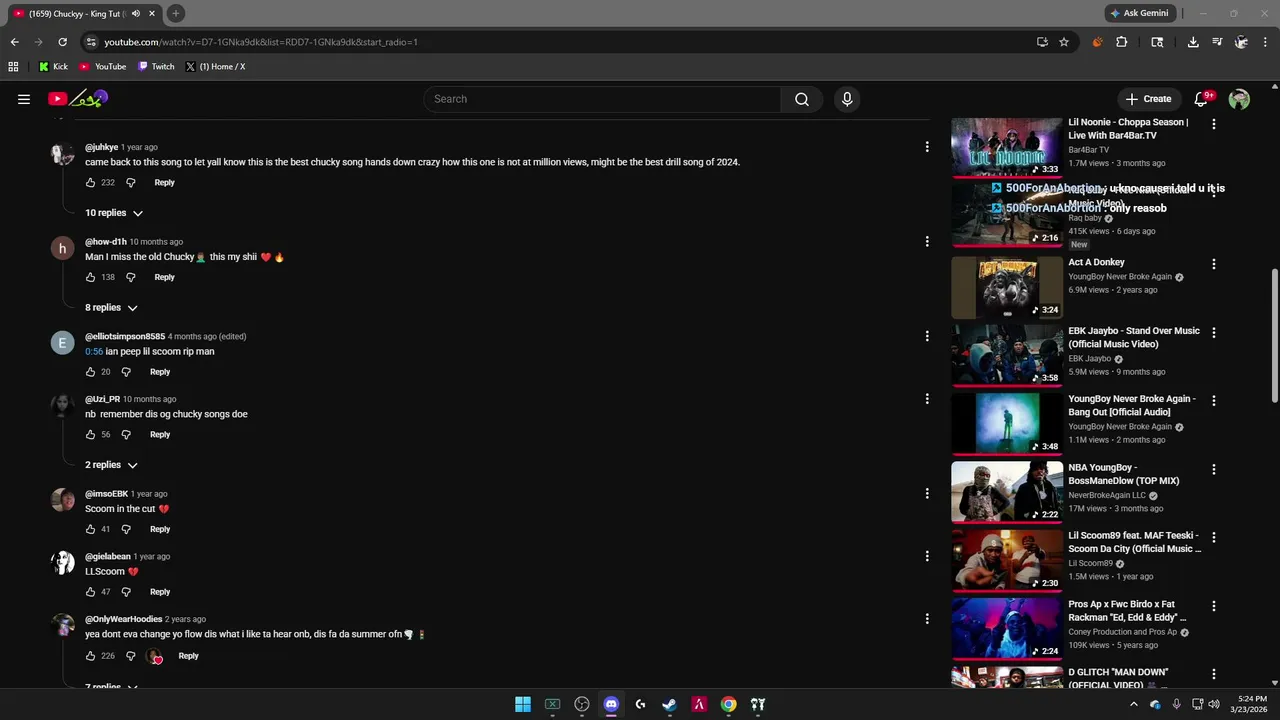Like the comment by @how-d1h
1280x720 pixels.
(x=90, y=277)
